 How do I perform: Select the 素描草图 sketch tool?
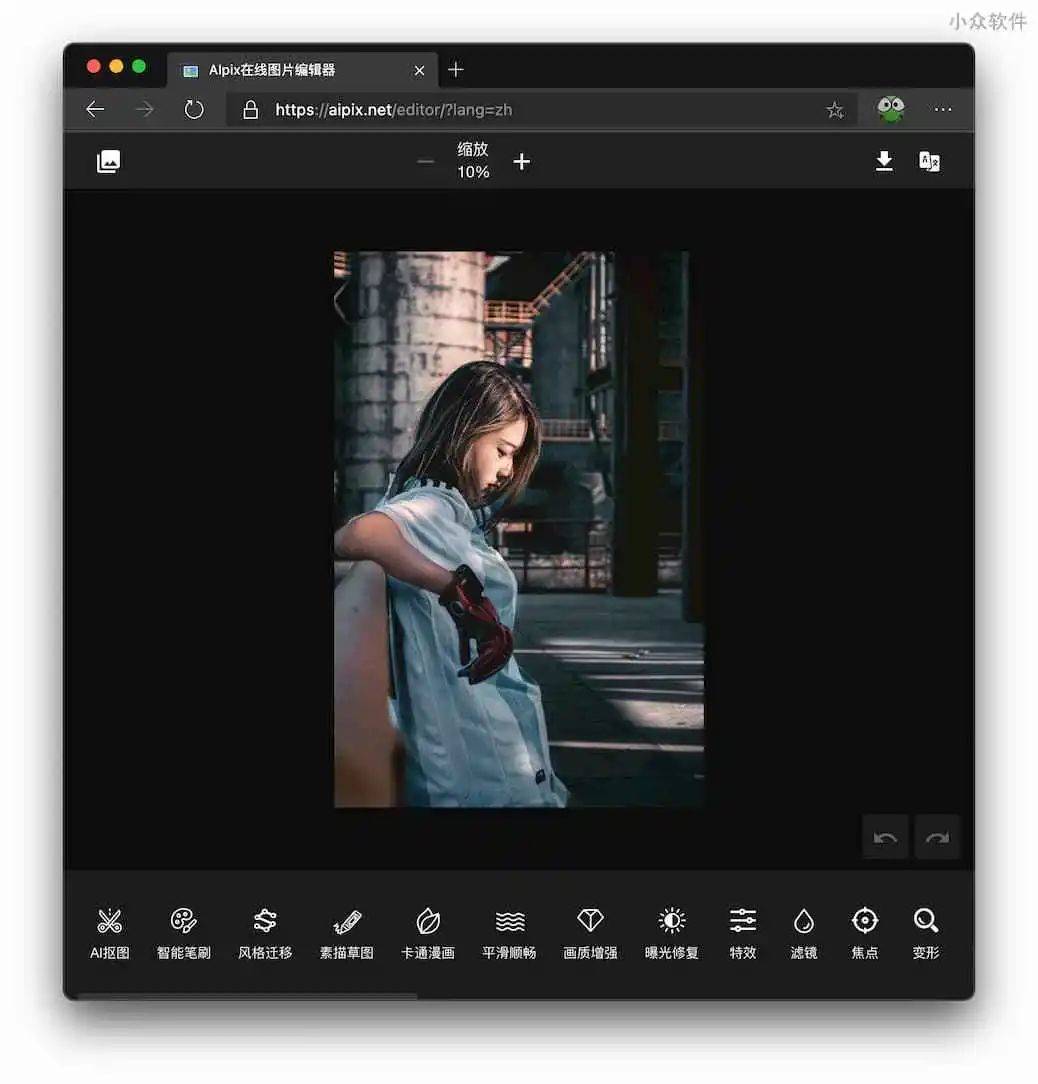tap(346, 933)
